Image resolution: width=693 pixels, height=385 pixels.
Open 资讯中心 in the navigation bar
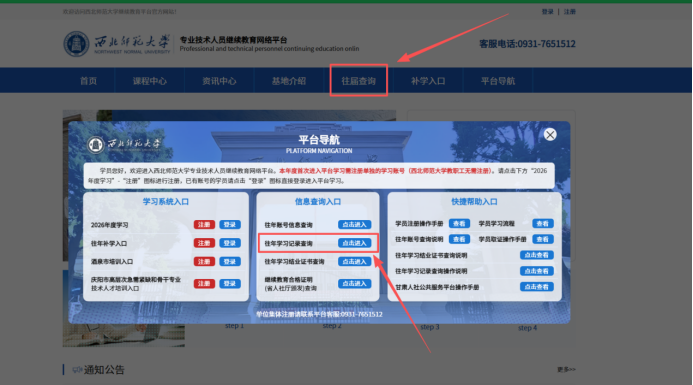pyautogui.click(x=219, y=81)
